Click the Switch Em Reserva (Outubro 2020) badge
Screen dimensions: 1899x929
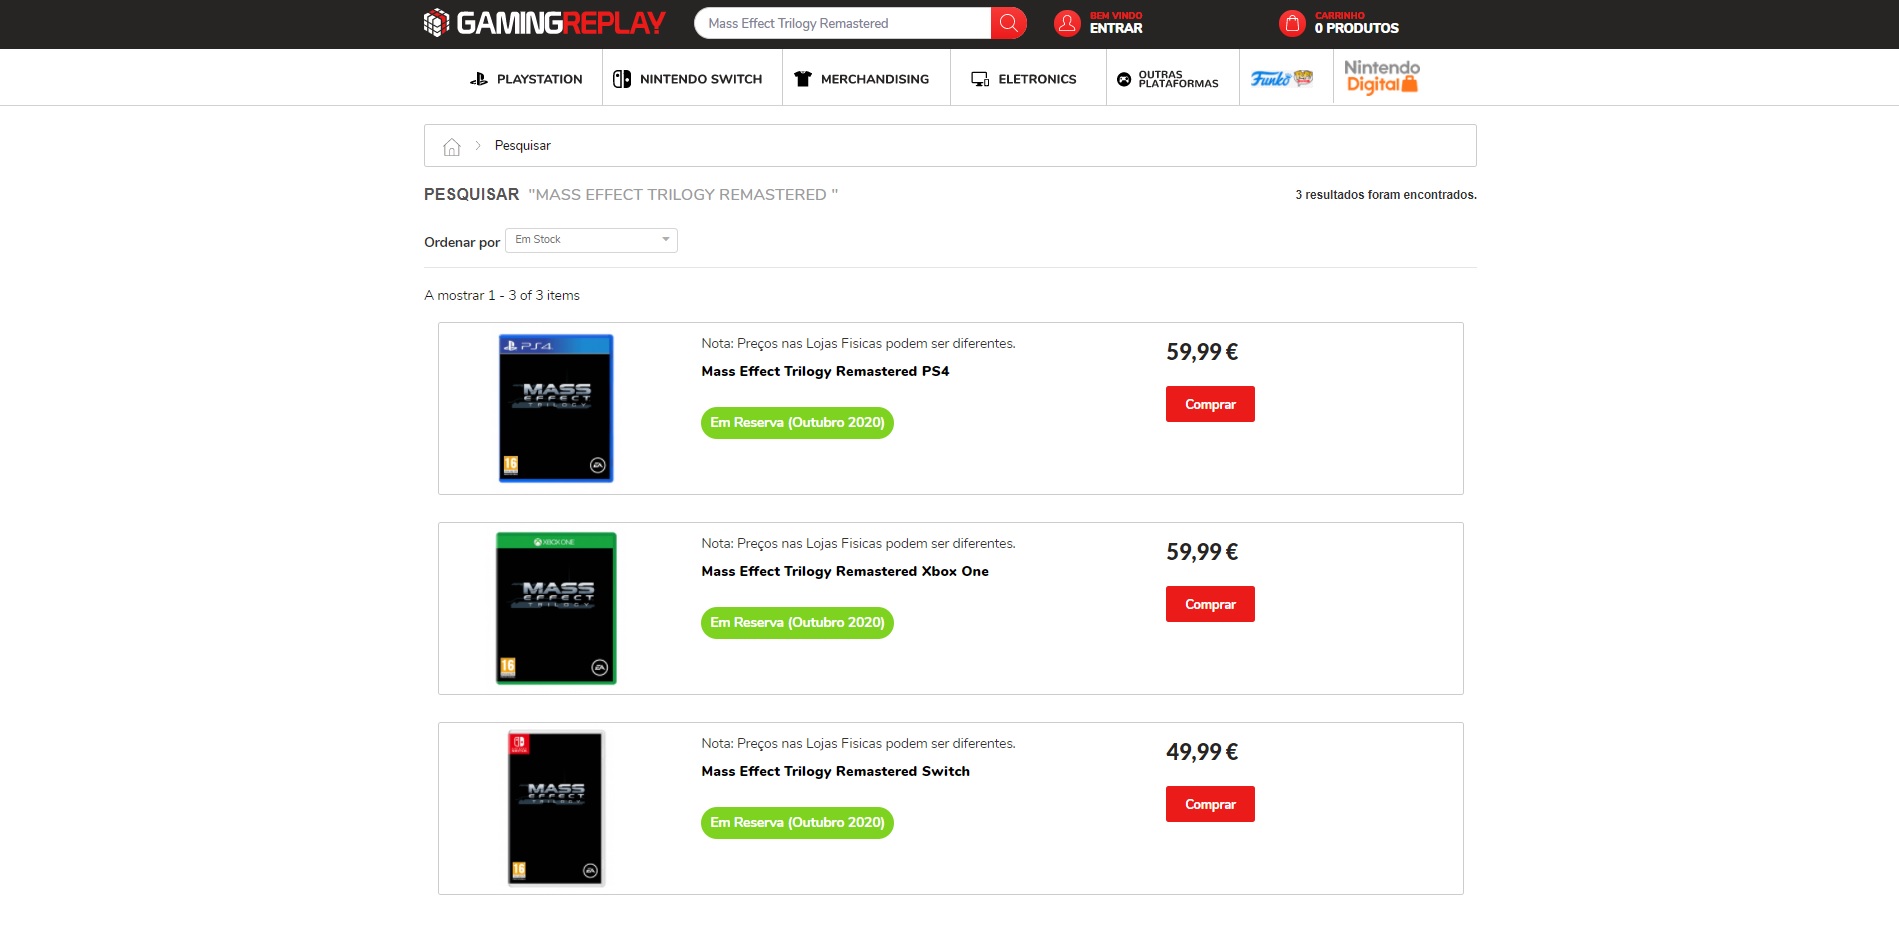click(x=797, y=823)
